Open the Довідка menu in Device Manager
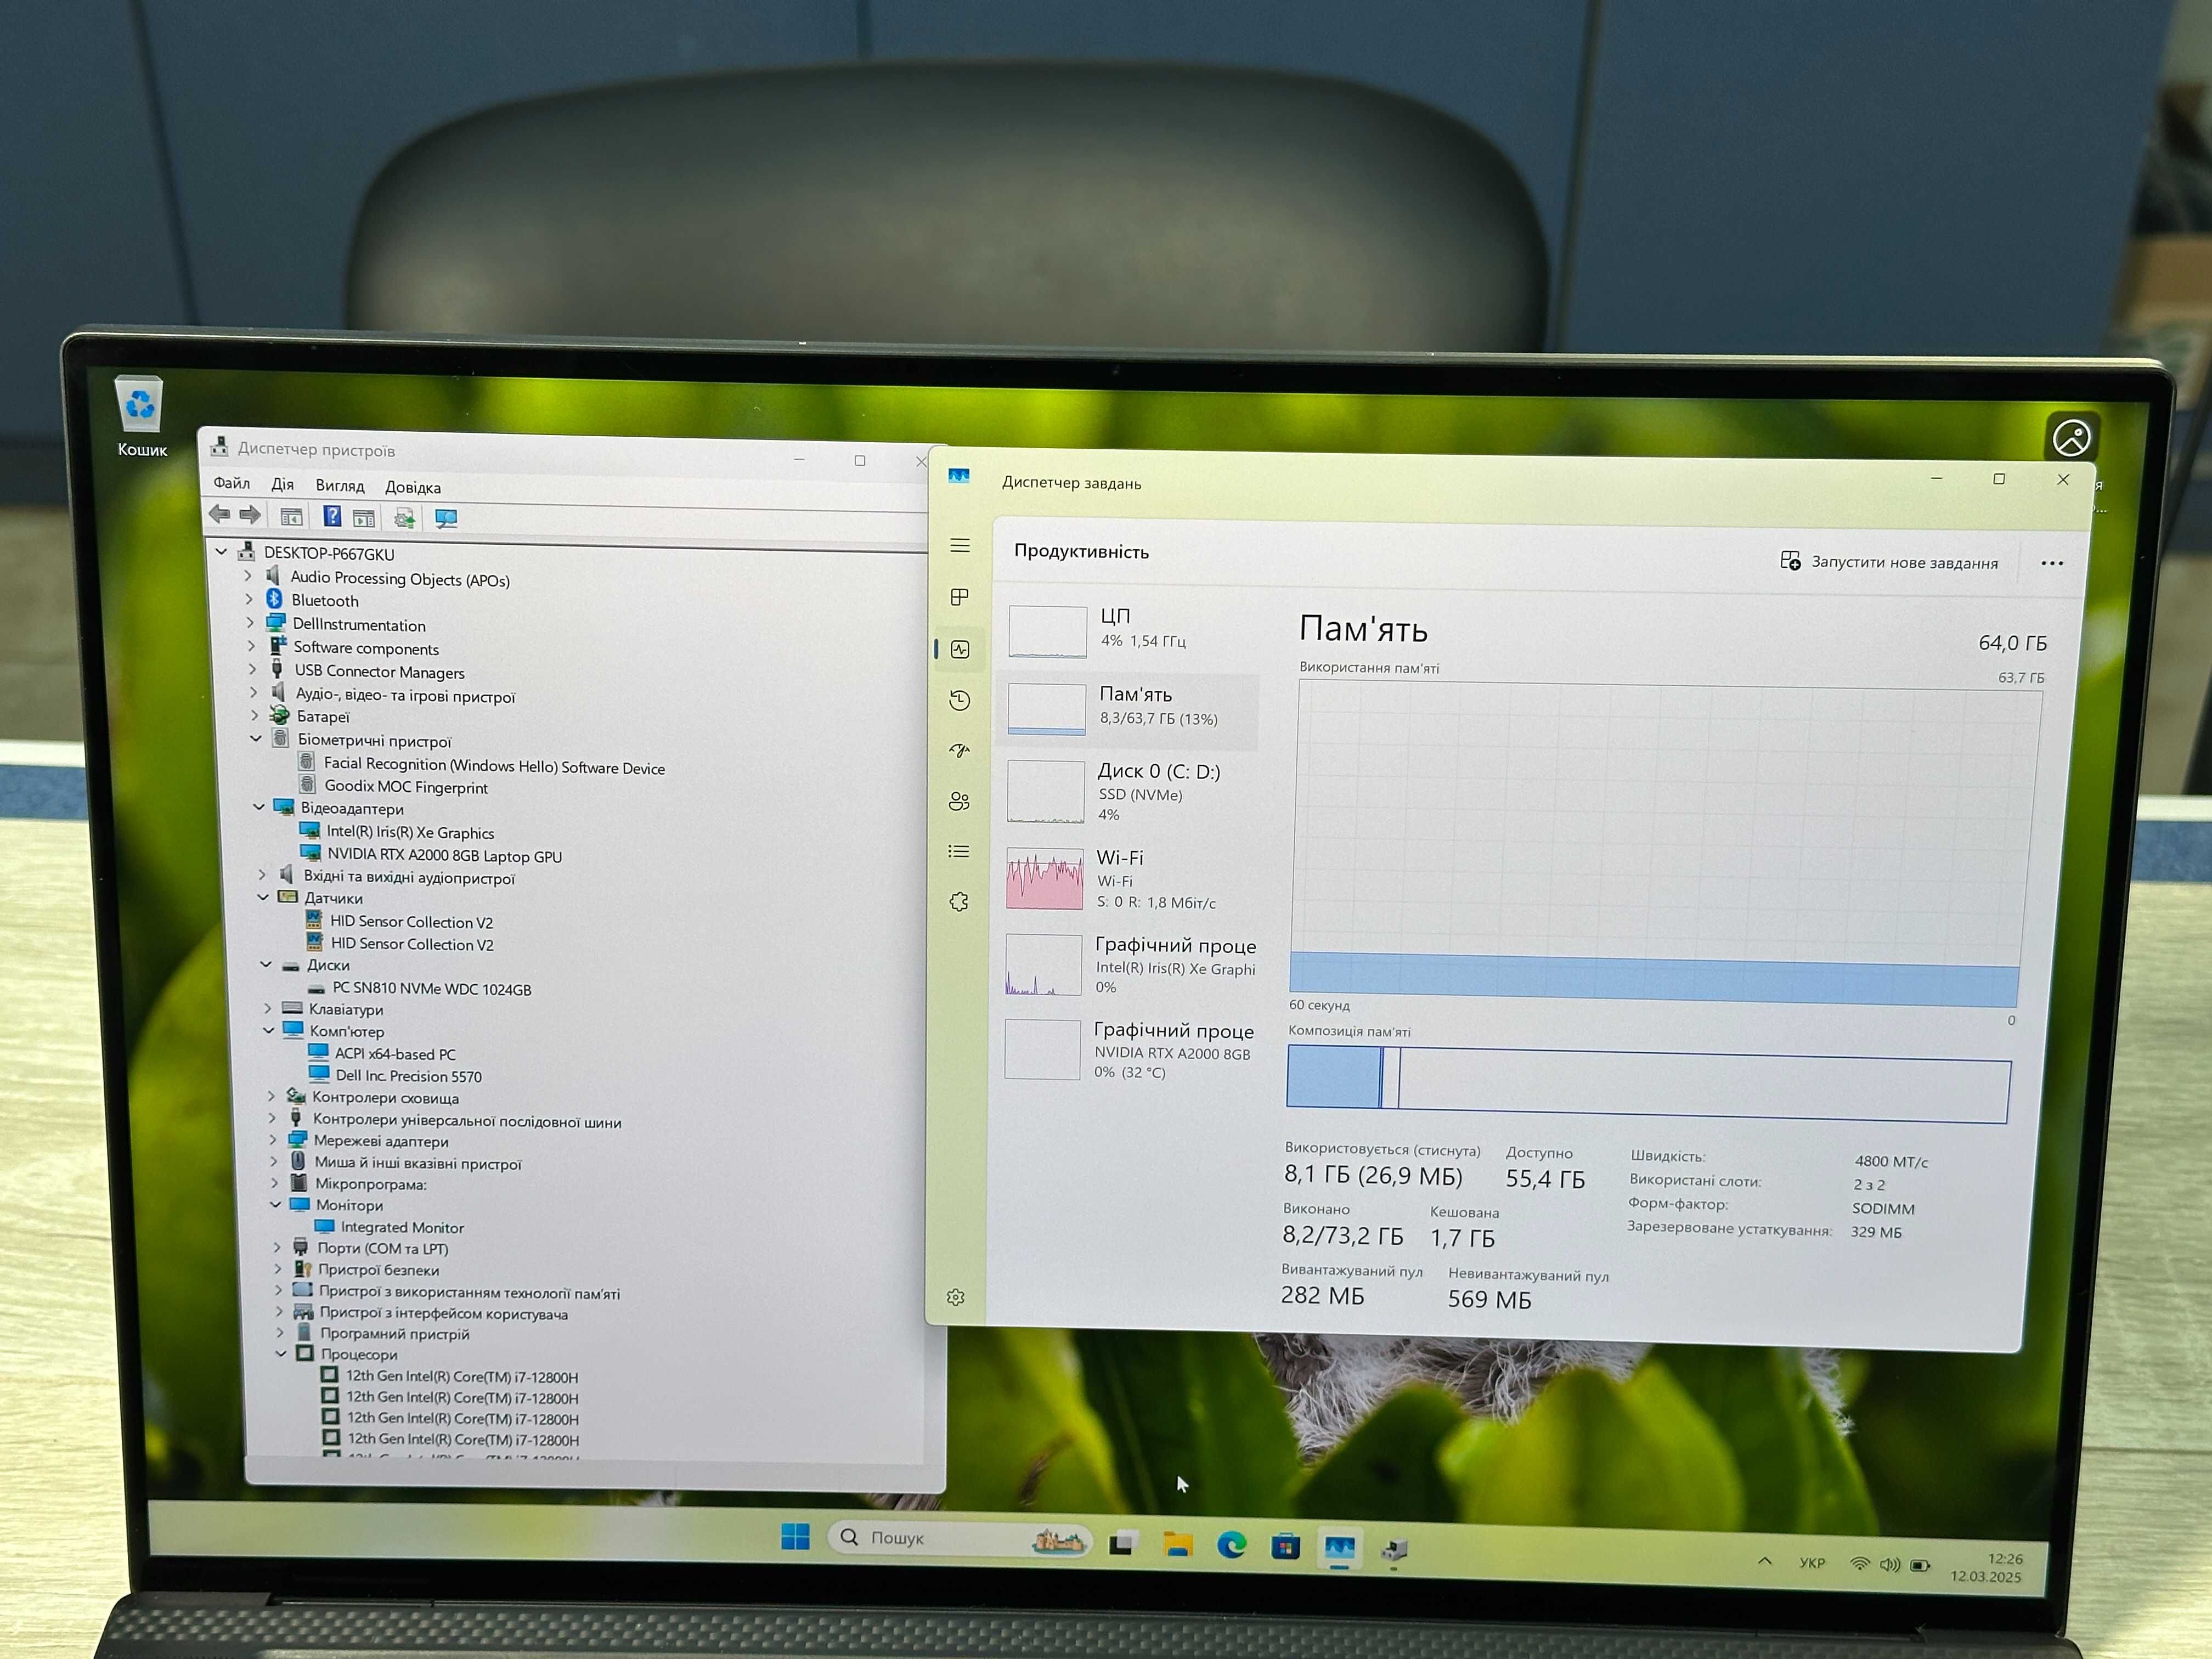The width and height of the screenshot is (2212, 1659). coord(413,487)
